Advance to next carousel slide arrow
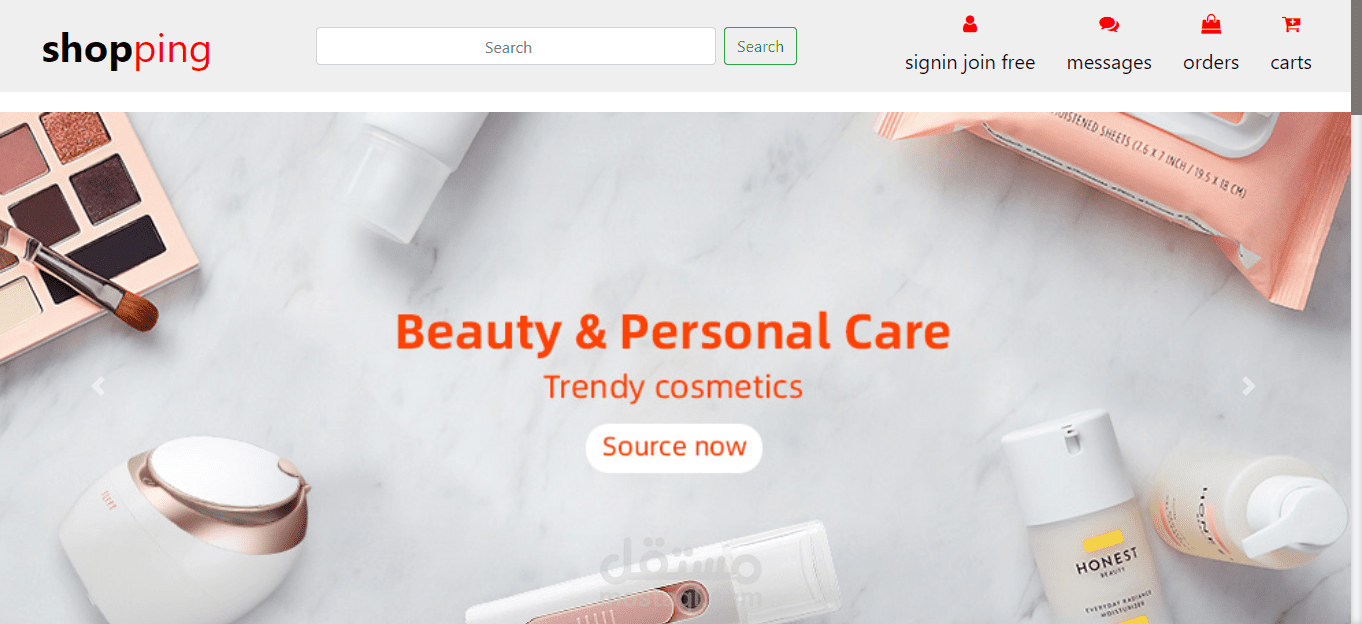Viewport: 1362px width, 624px height. pyautogui.click(x=1248, y=387)
